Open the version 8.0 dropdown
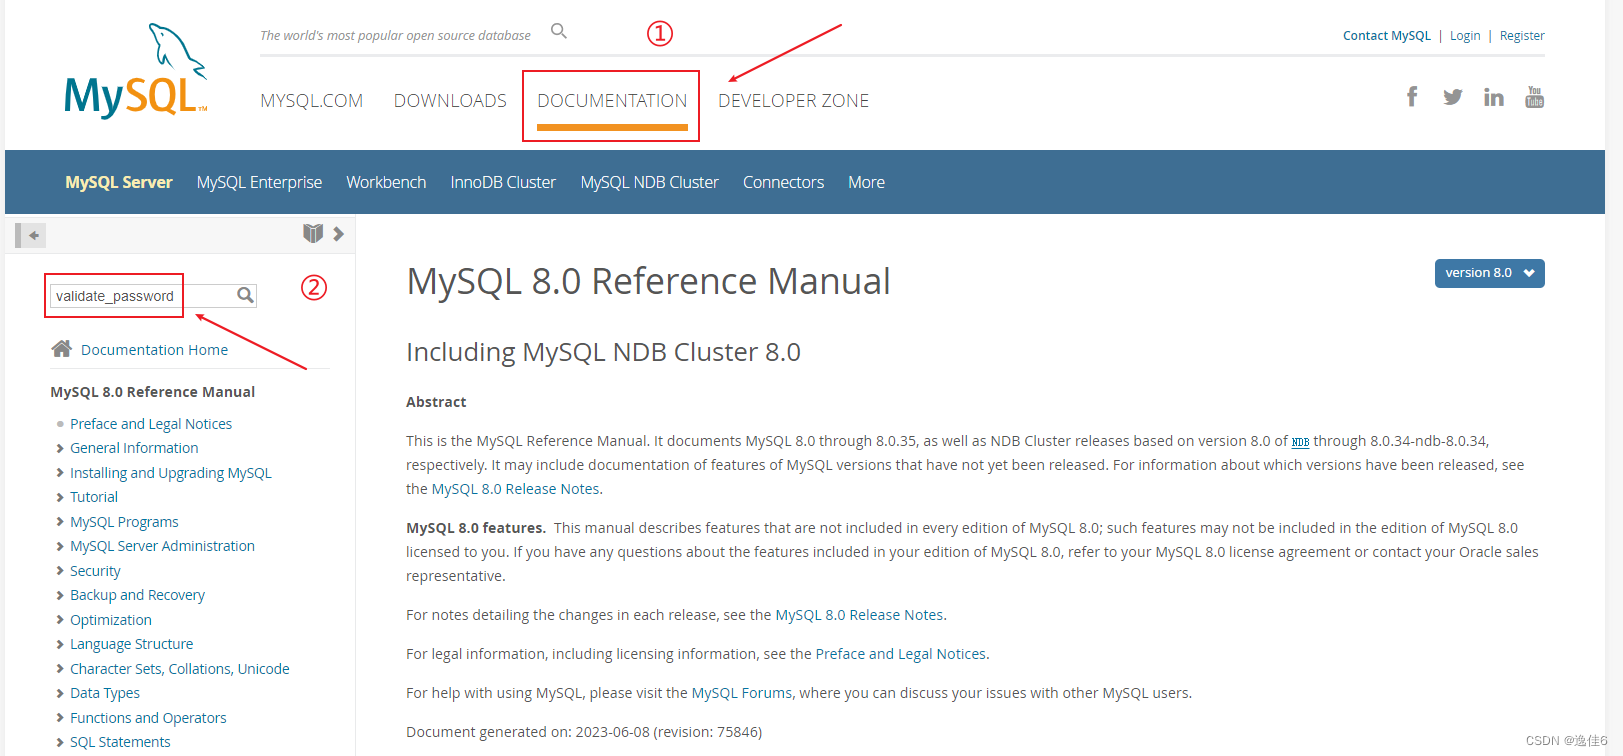Screen dimensions: 1623x756 pos(1489,273)
